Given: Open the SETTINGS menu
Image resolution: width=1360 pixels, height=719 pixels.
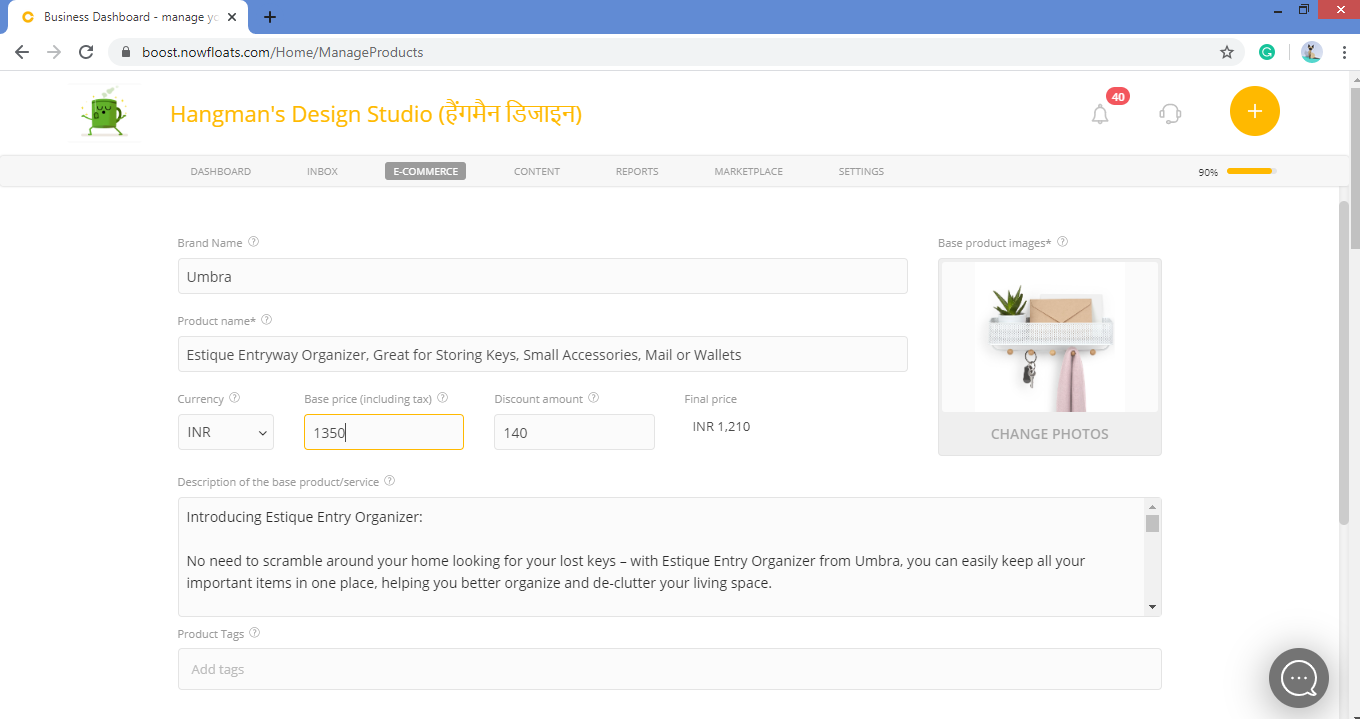Looking at the screenshot, I should (x=861, y=172).
